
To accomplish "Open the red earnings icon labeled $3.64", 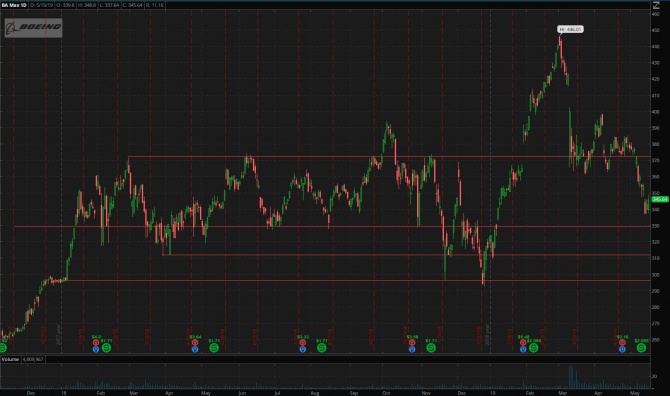I will pos(195,343).
